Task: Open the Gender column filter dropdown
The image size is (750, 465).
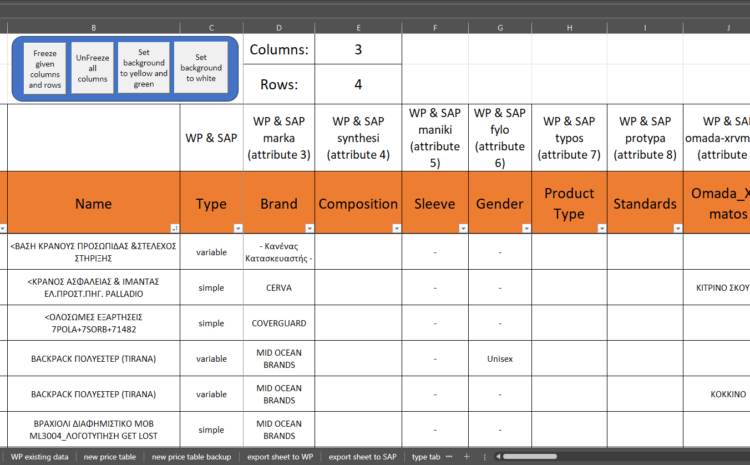Action: coord(526,229)
